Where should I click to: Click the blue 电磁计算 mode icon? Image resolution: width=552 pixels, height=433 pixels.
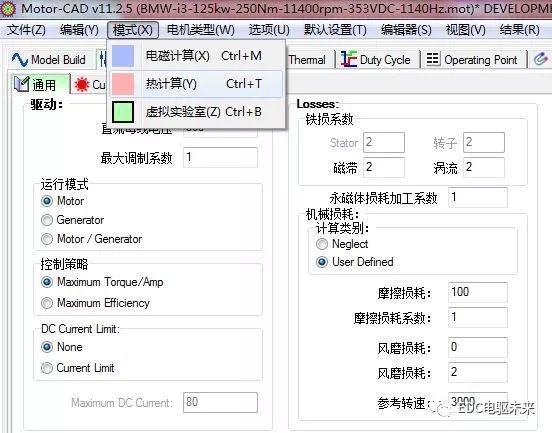[x=123, y=56]
